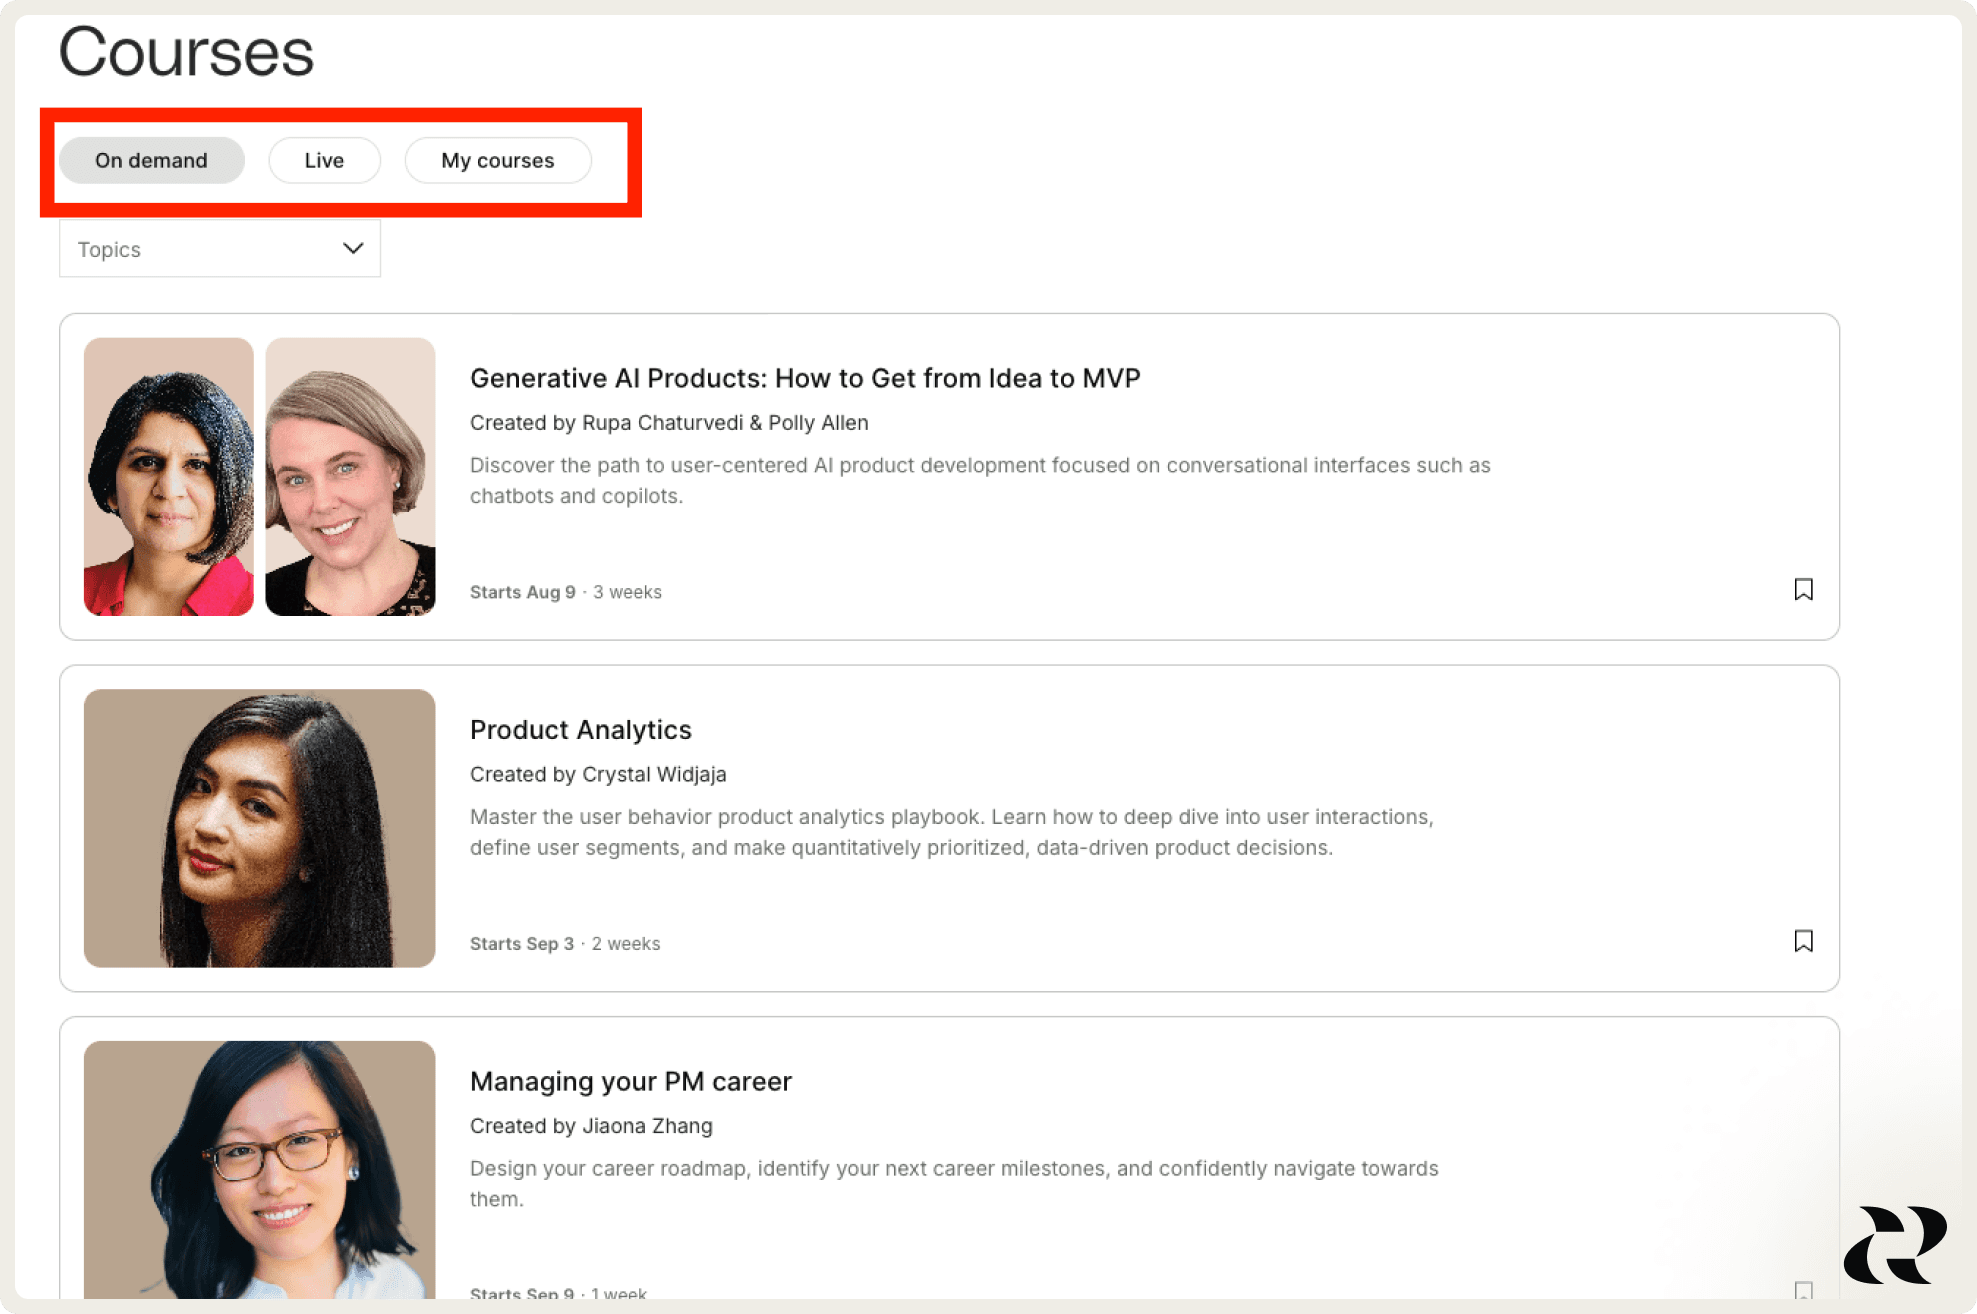
Task: Select the On demand filter
Action: [x=151, y=160]
